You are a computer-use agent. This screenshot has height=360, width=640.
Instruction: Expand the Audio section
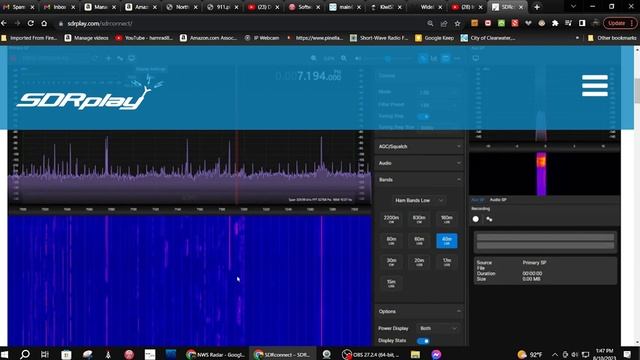click(419, 163)
